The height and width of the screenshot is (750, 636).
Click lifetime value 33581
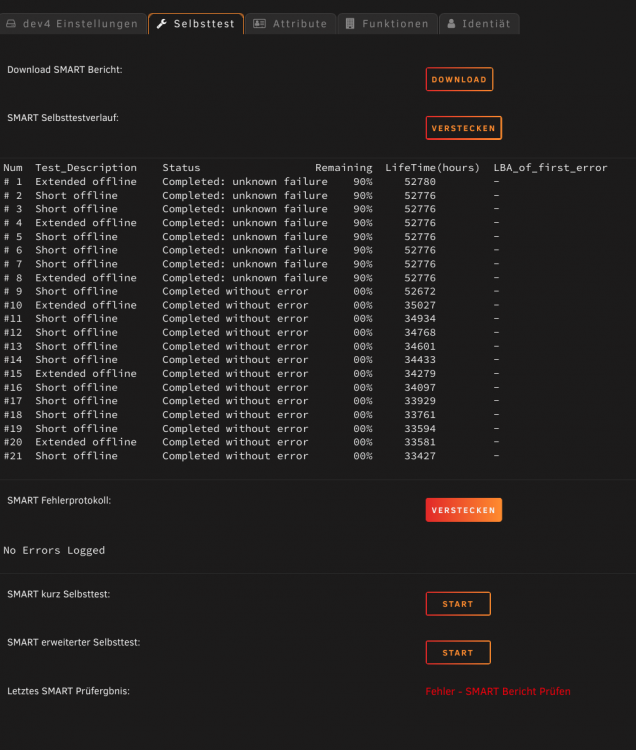[x=420, y=442]
